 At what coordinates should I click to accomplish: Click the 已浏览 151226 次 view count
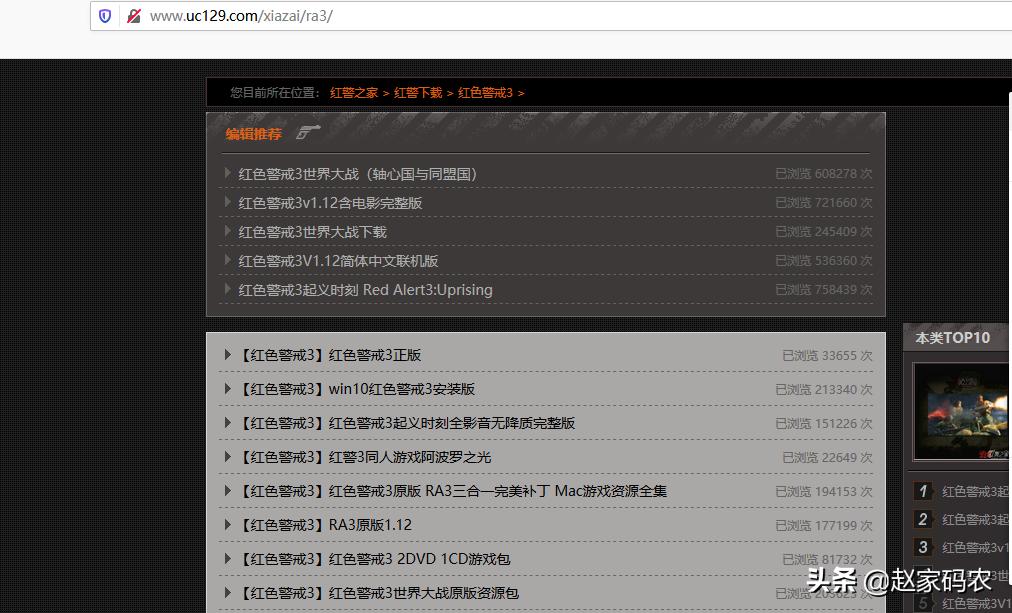click(x=824, y=424)
